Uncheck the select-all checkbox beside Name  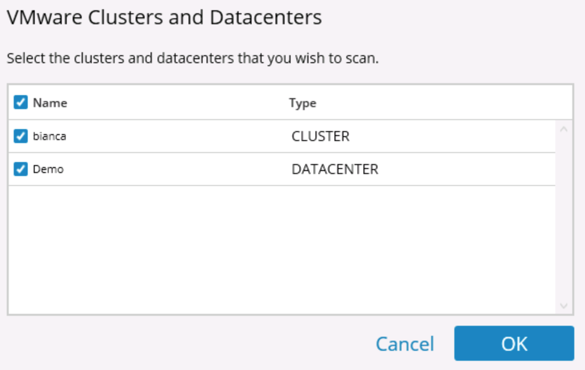21,102
